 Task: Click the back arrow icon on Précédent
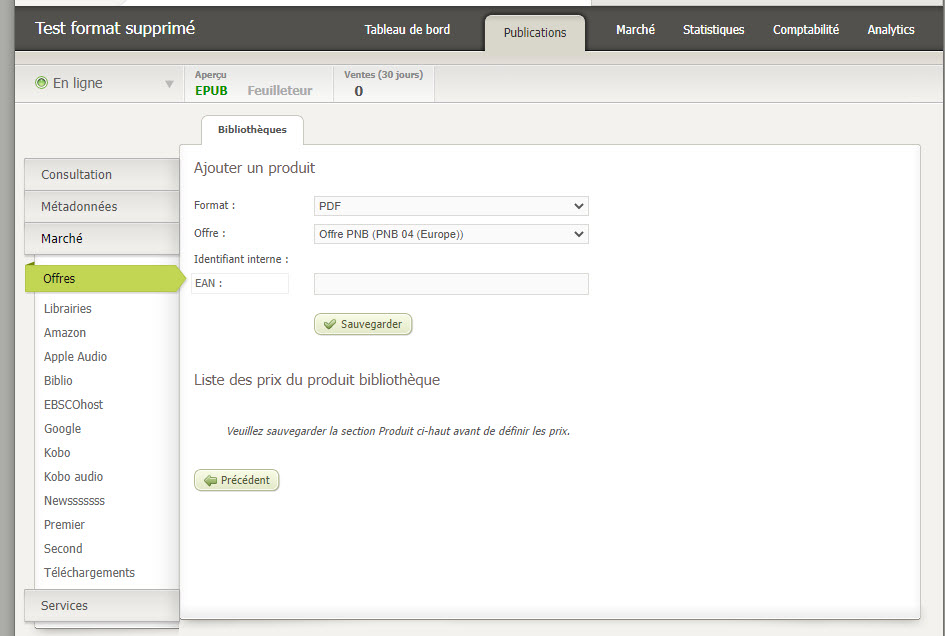pyautogui.click(x=210, y=481)
